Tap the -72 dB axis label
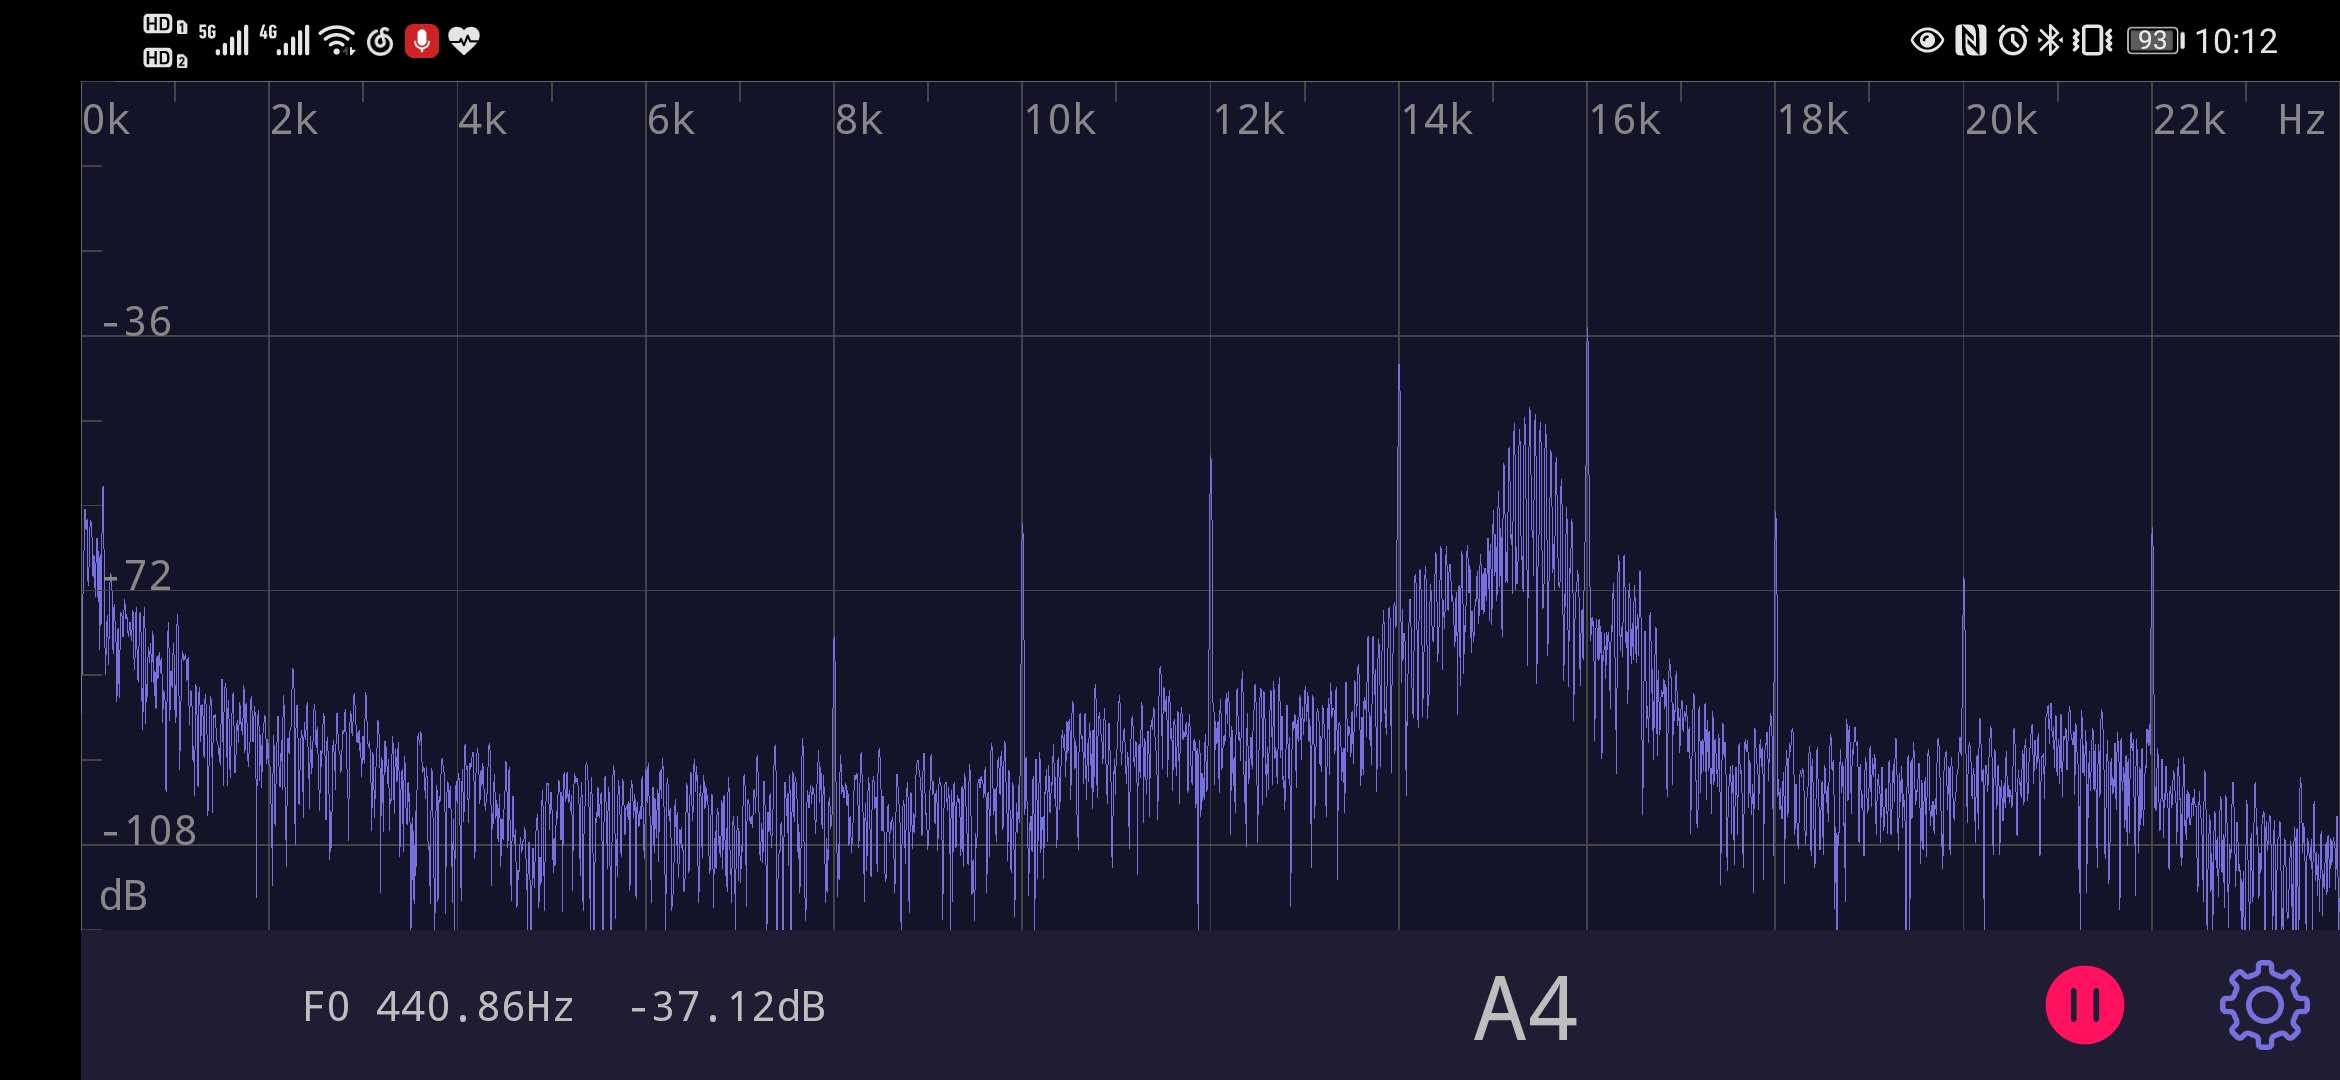 tap(137, 576)
